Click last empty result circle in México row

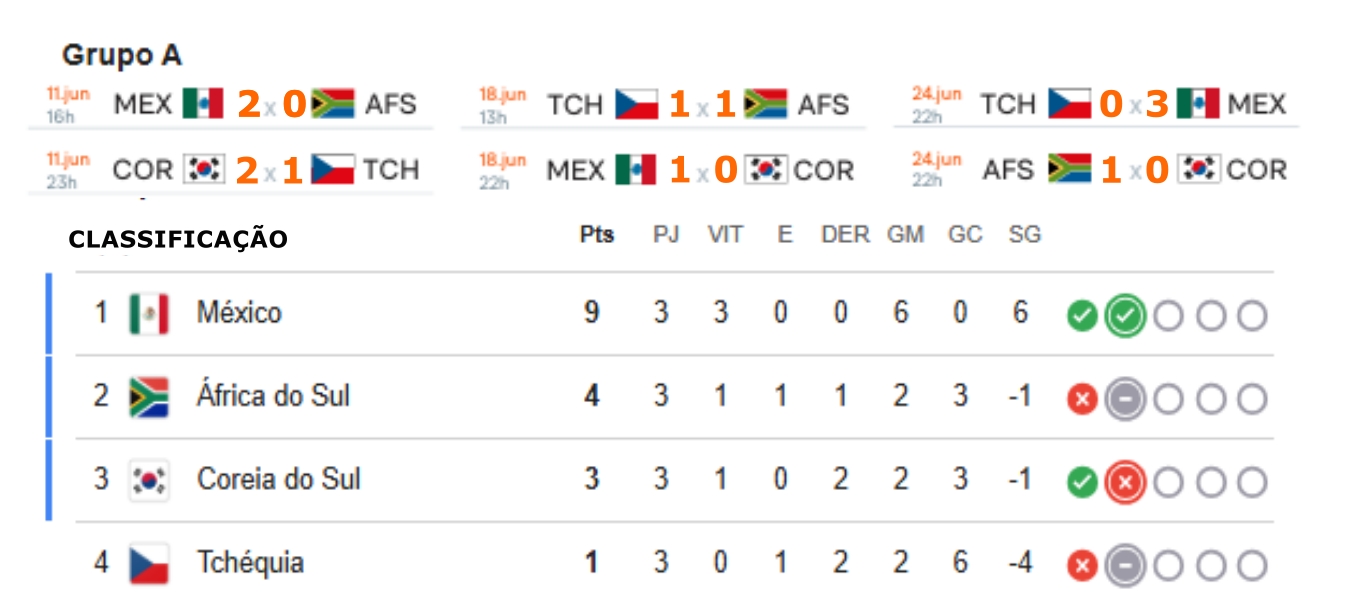[x=1252, y=317]
